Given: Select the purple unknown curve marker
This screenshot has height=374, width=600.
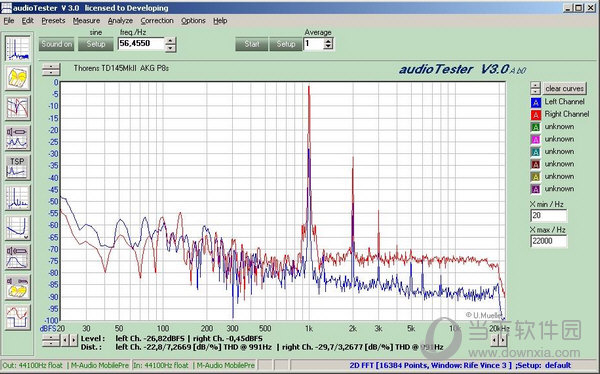Looking at the screenshot, I should pos(536,189).
